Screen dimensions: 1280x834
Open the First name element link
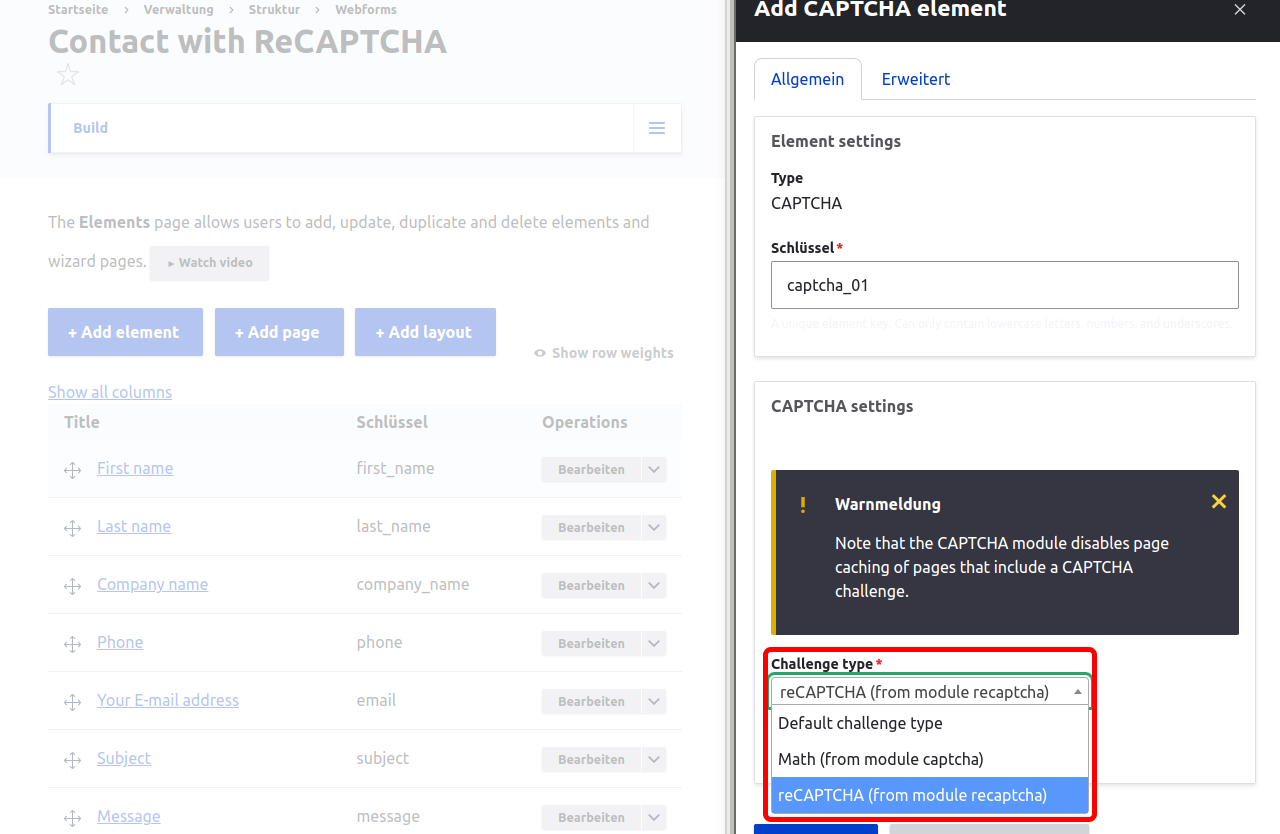click(x=135, y=468)
